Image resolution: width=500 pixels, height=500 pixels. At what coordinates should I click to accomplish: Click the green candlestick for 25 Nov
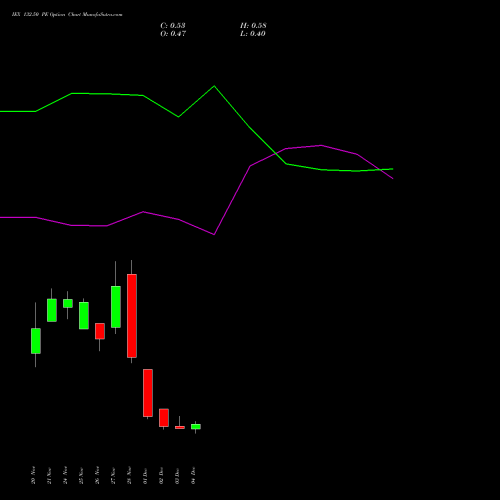pyautogui.click(x=84, y=316)
